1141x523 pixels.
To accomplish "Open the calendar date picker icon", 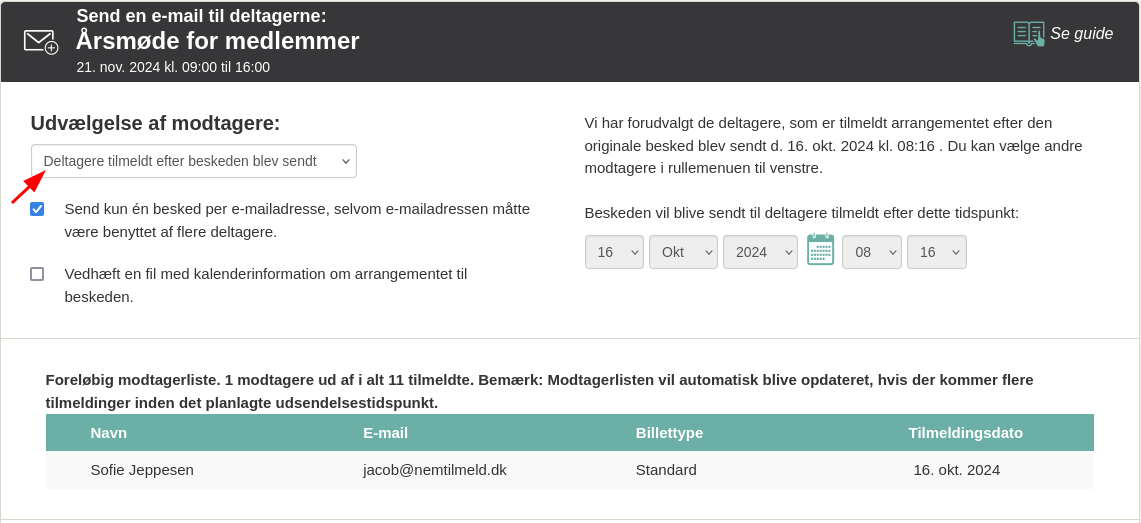I will tap(821, 249).
